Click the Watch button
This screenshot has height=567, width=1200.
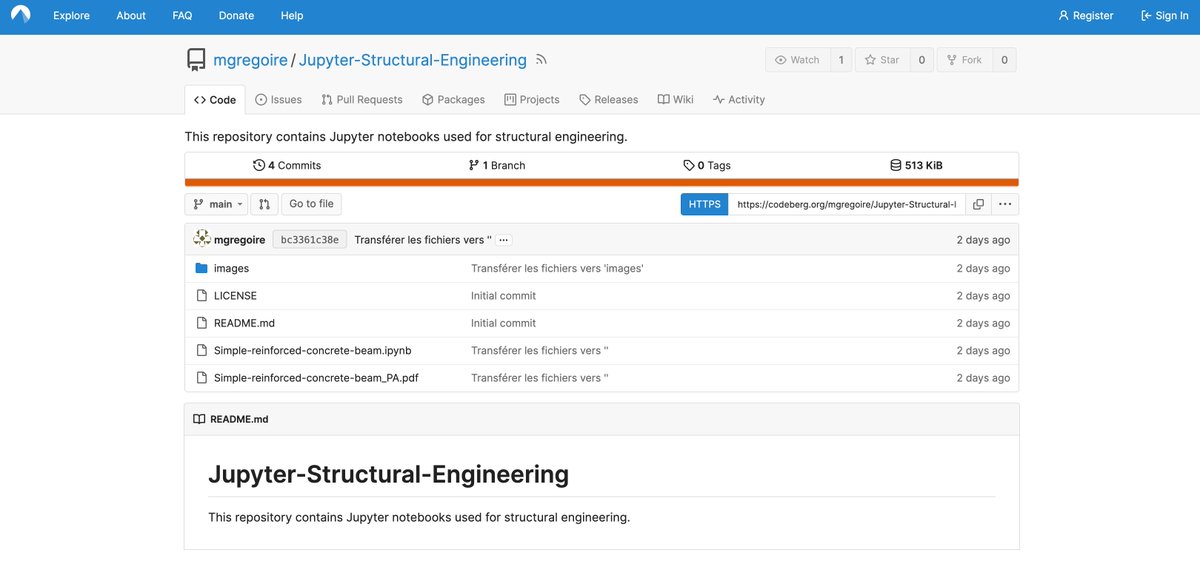pos(797,60)
